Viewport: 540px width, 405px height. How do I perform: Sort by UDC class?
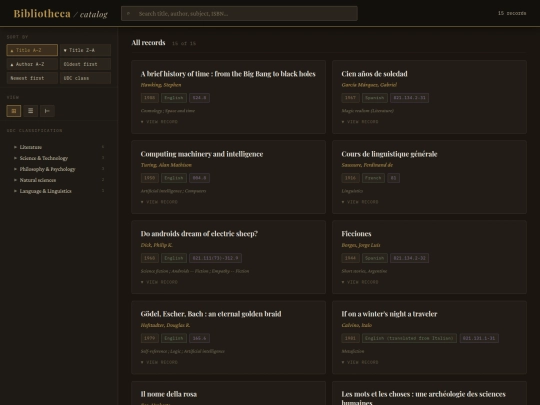tap(85, 78)
